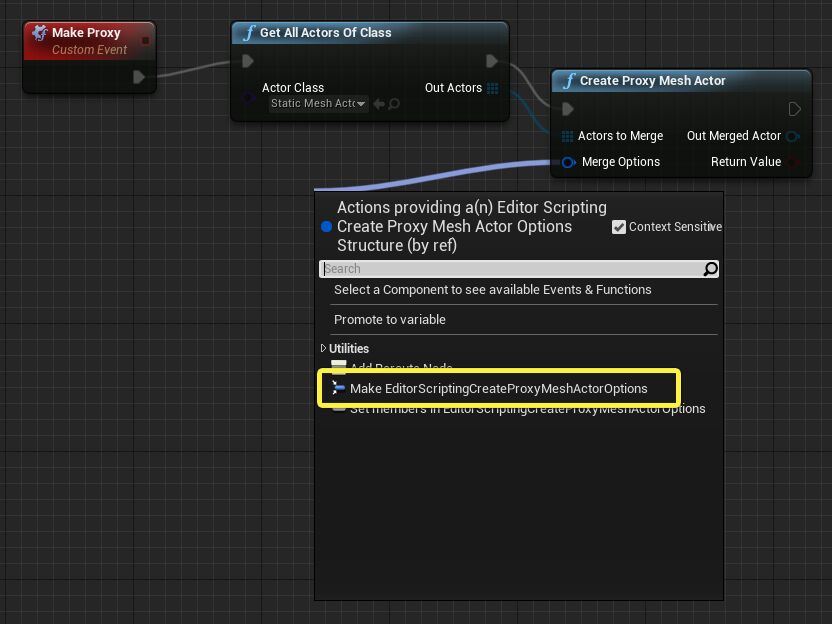Collapse the Utilities category
Image resolution: width=832 pixels, height=624 pixels.
(325, 348)
